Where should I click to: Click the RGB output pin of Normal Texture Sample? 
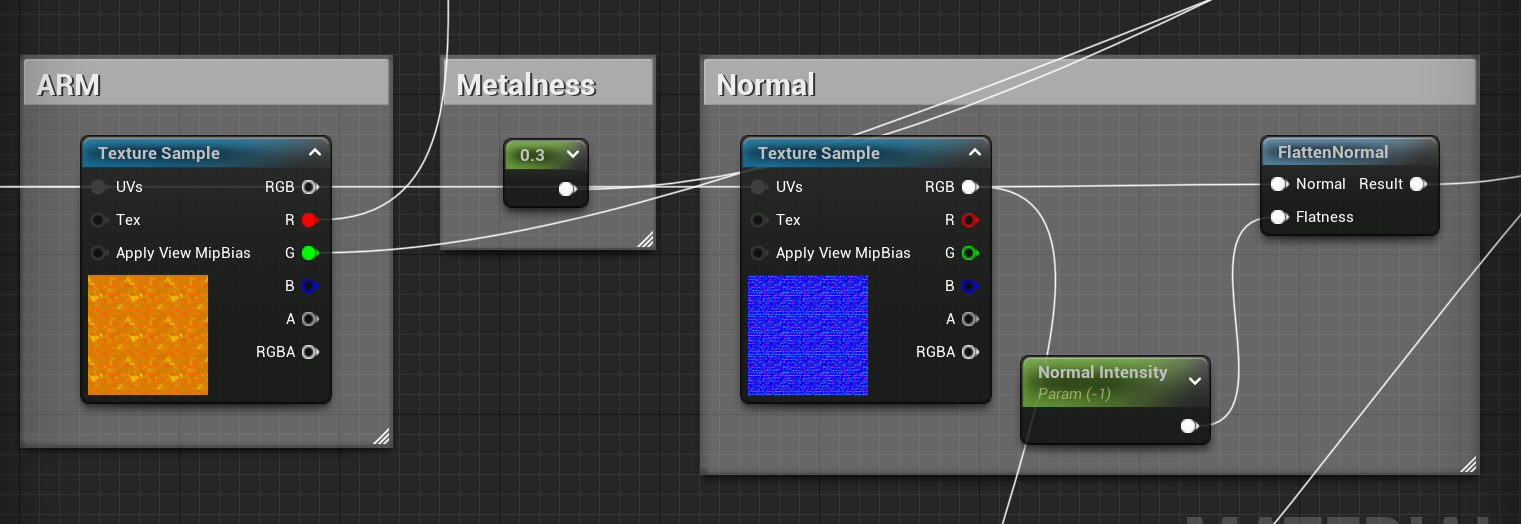click(969, 187)
